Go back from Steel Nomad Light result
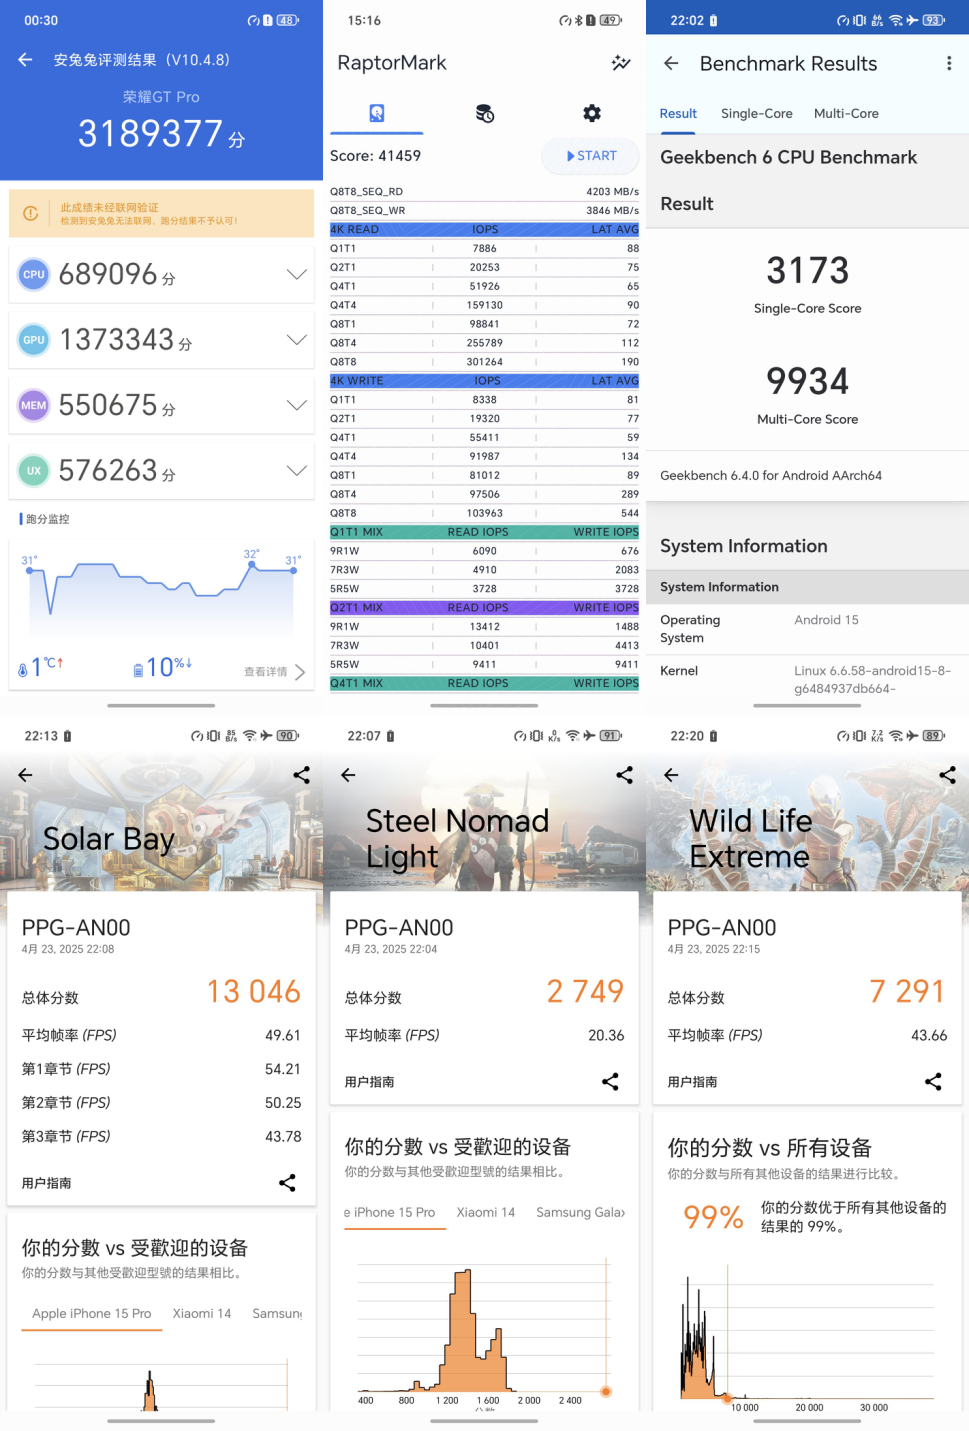Viewport: 969px width, 1431px height. point(348,775)
